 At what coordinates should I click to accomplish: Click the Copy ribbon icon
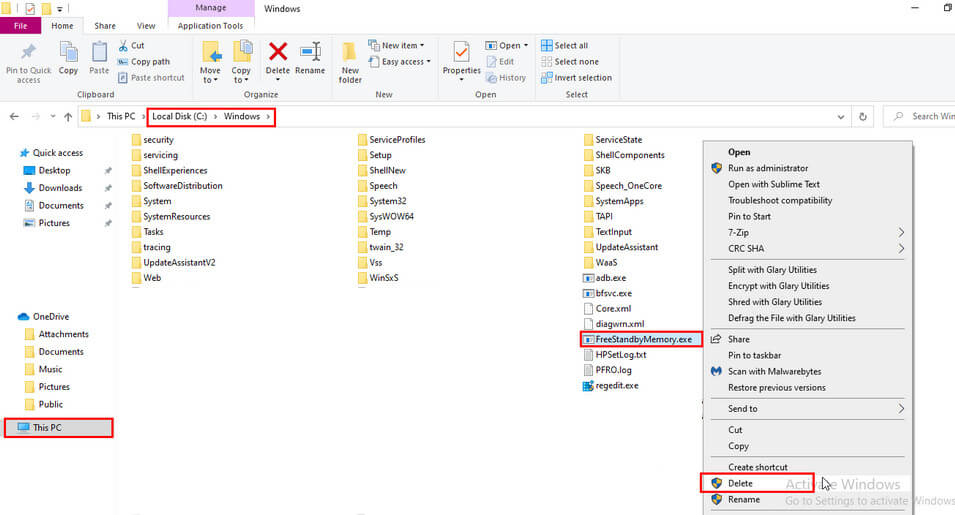(x=68, y=52)
